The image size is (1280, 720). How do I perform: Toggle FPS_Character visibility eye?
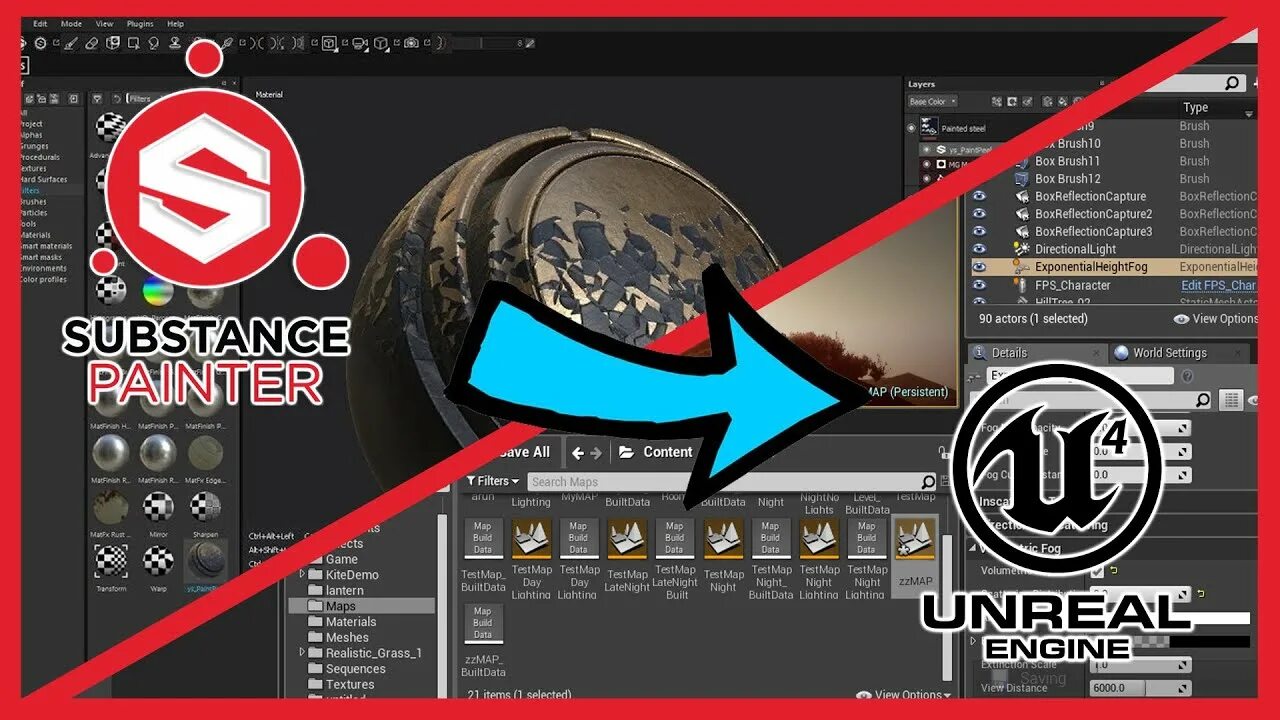point(979,285)
